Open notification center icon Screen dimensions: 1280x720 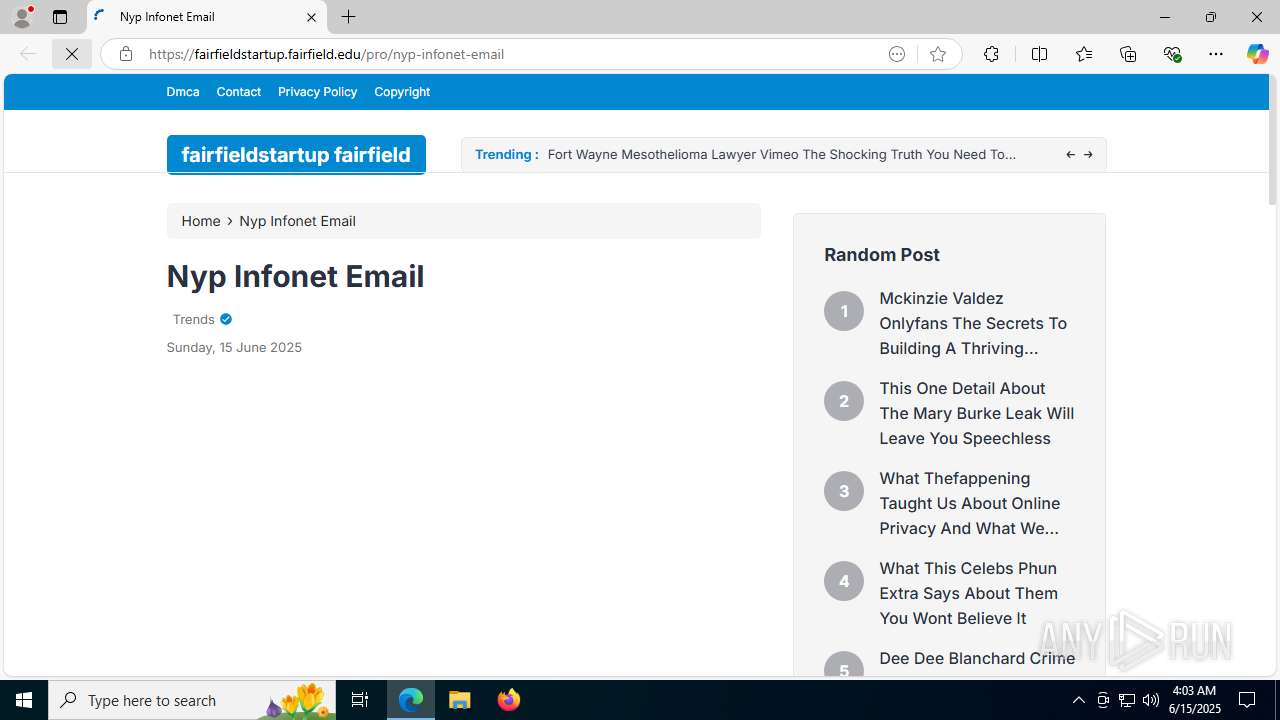(x=1248, y=700)
